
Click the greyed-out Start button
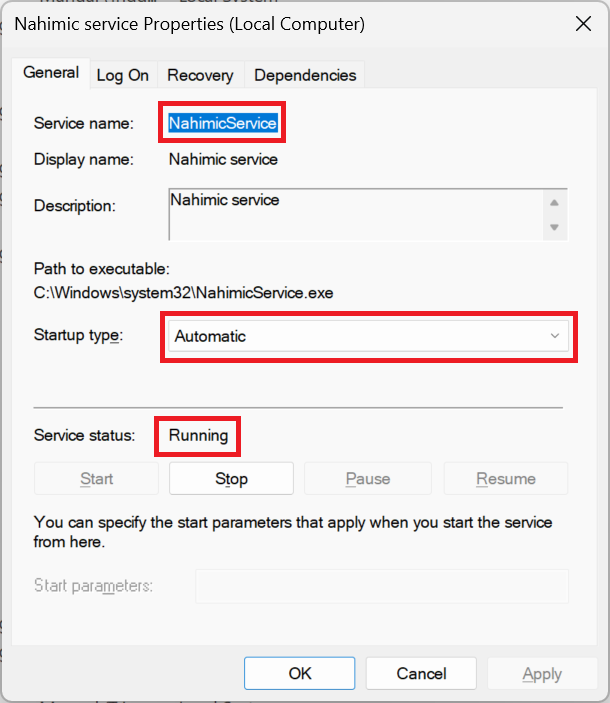pyautogui.click(x=96, y=479)
